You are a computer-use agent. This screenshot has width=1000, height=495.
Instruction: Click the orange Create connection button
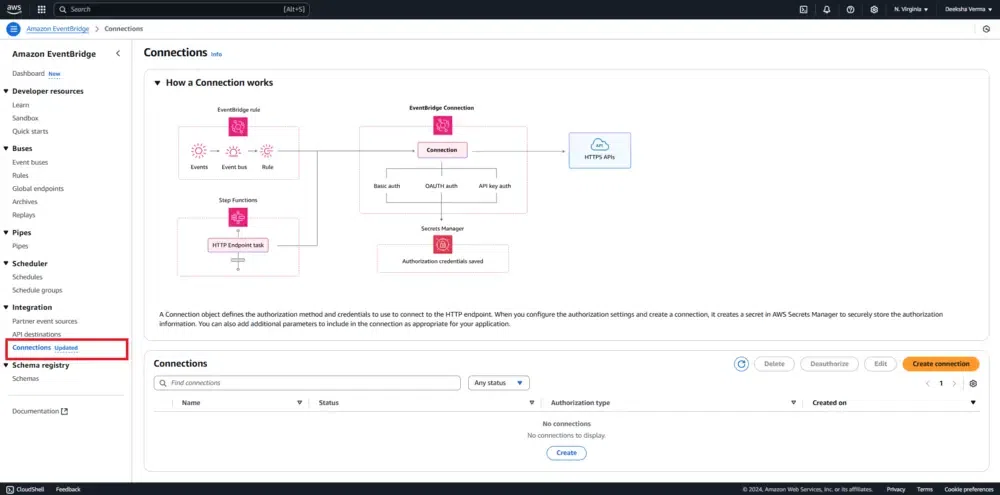pyautogui.click(x=941, y=364)
